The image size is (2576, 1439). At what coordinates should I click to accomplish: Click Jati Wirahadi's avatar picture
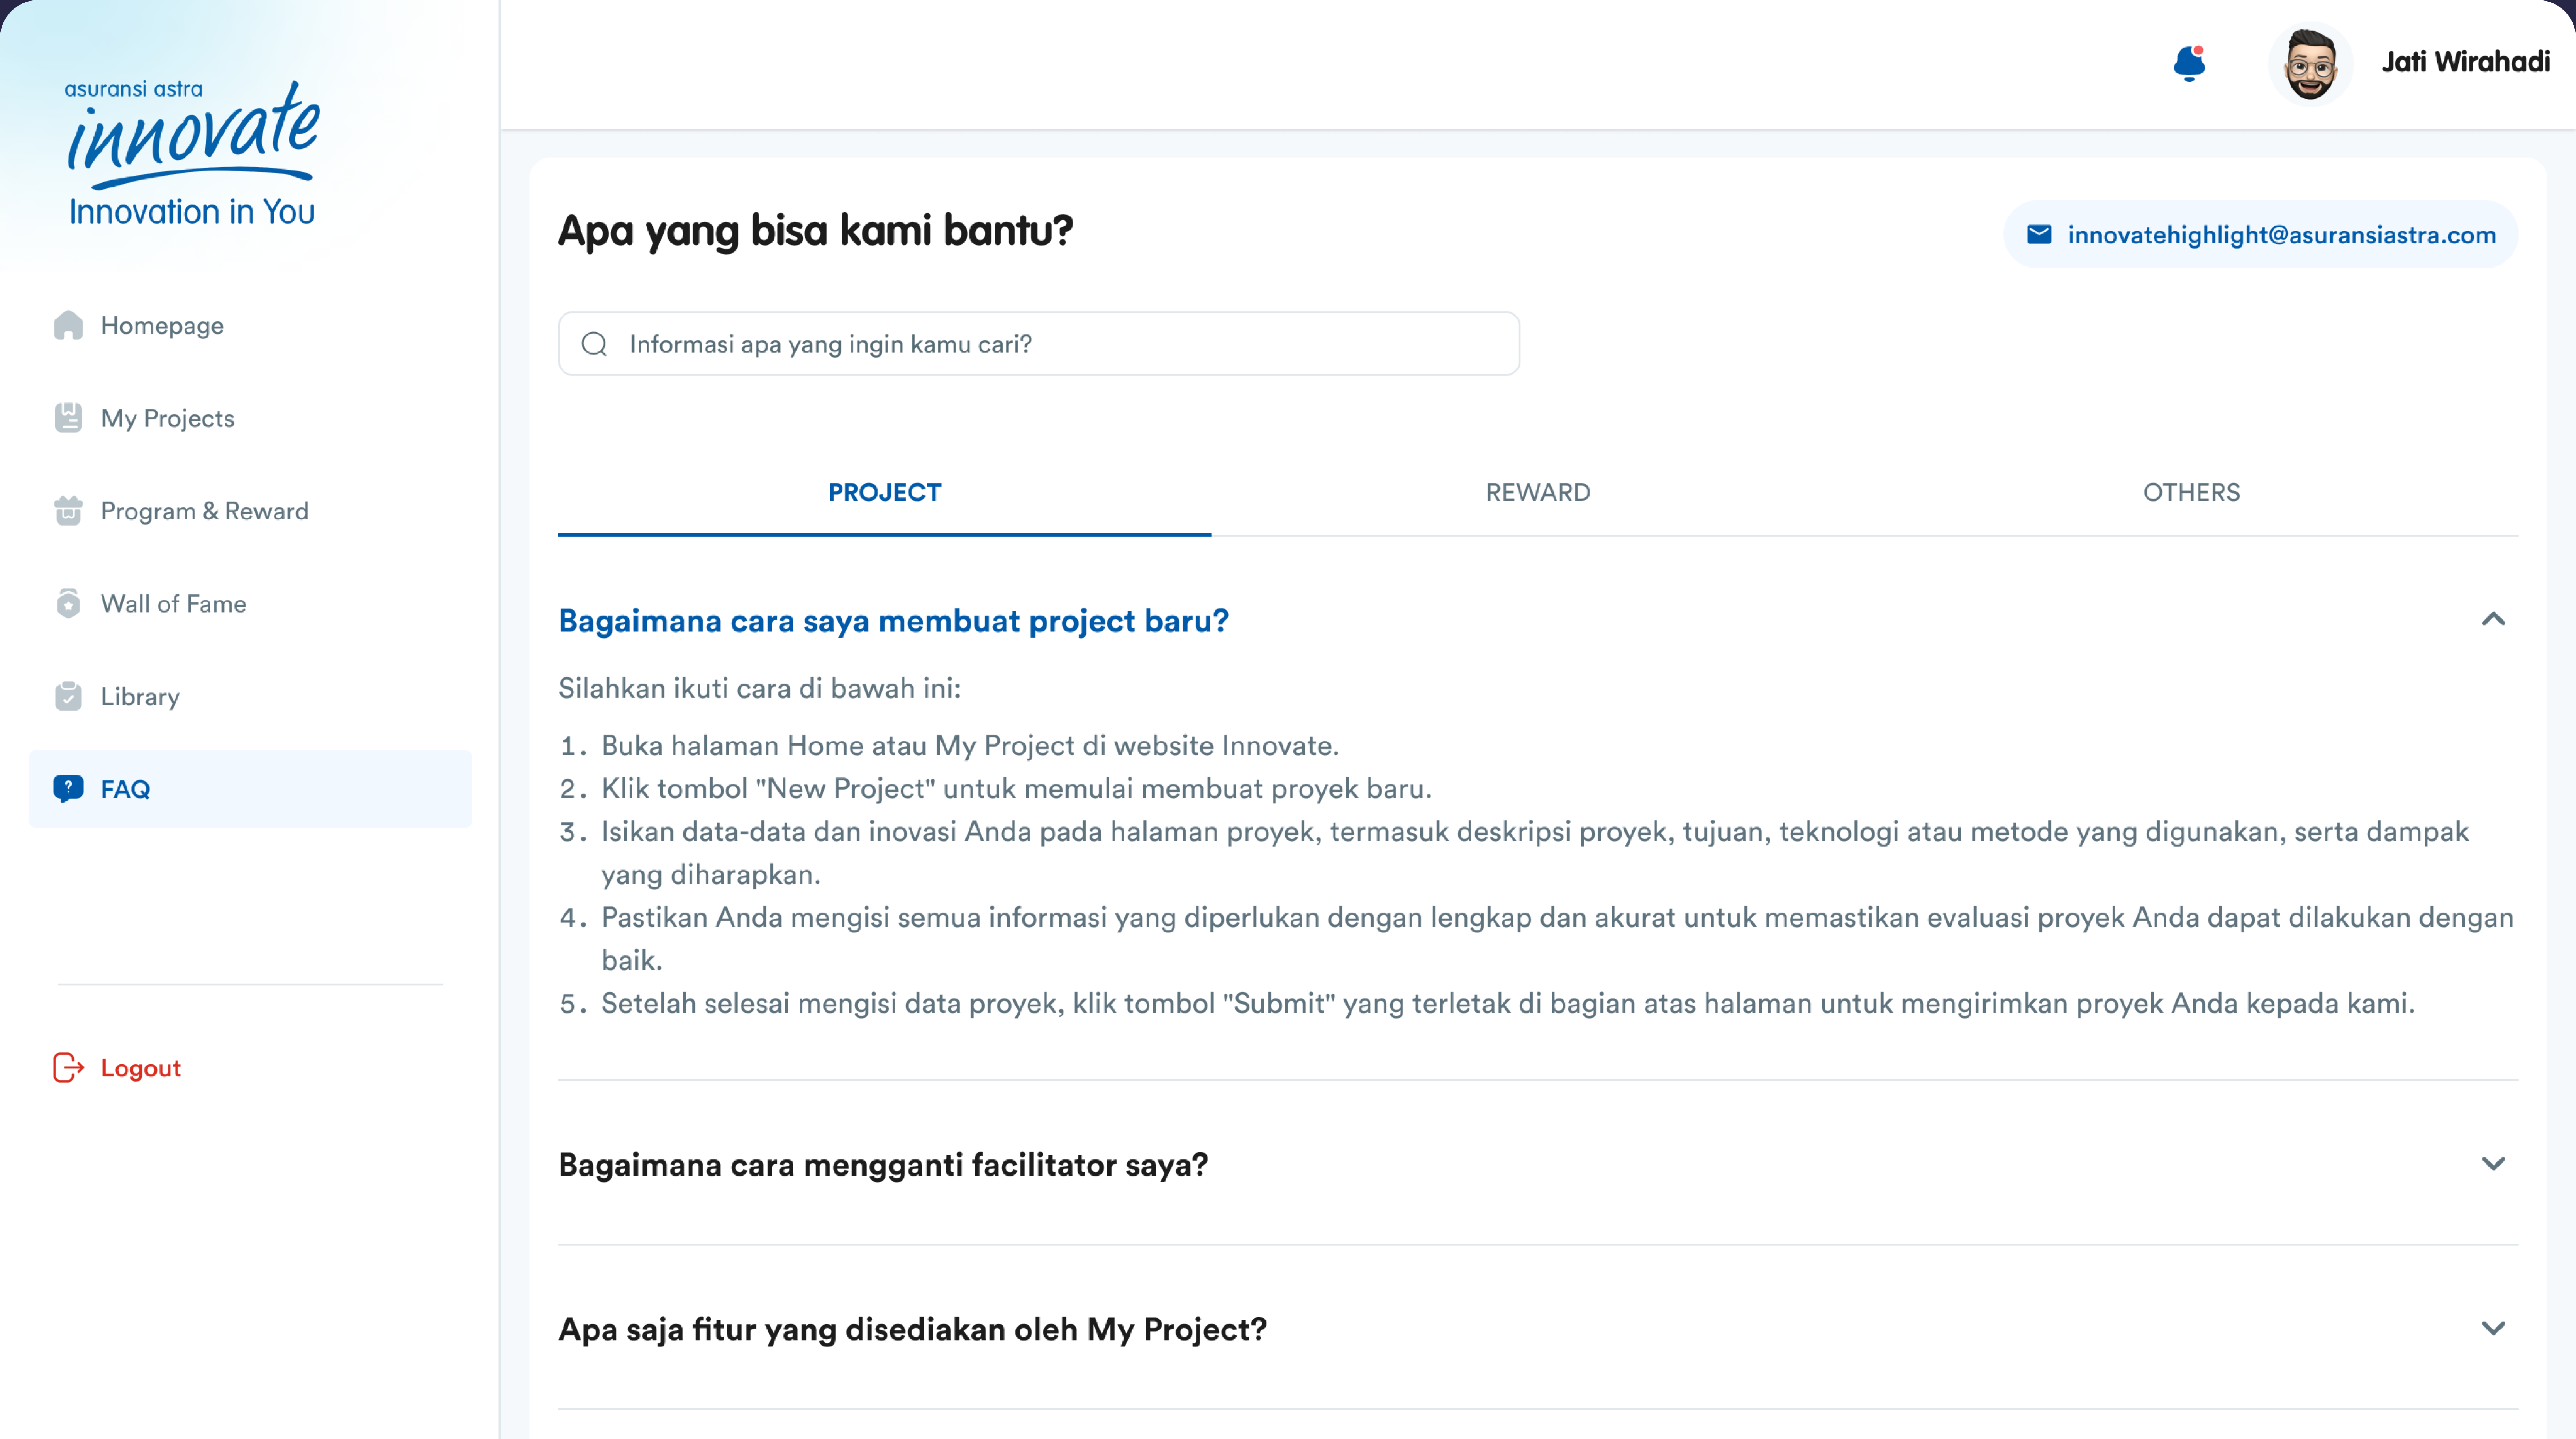coord(2310,64)
